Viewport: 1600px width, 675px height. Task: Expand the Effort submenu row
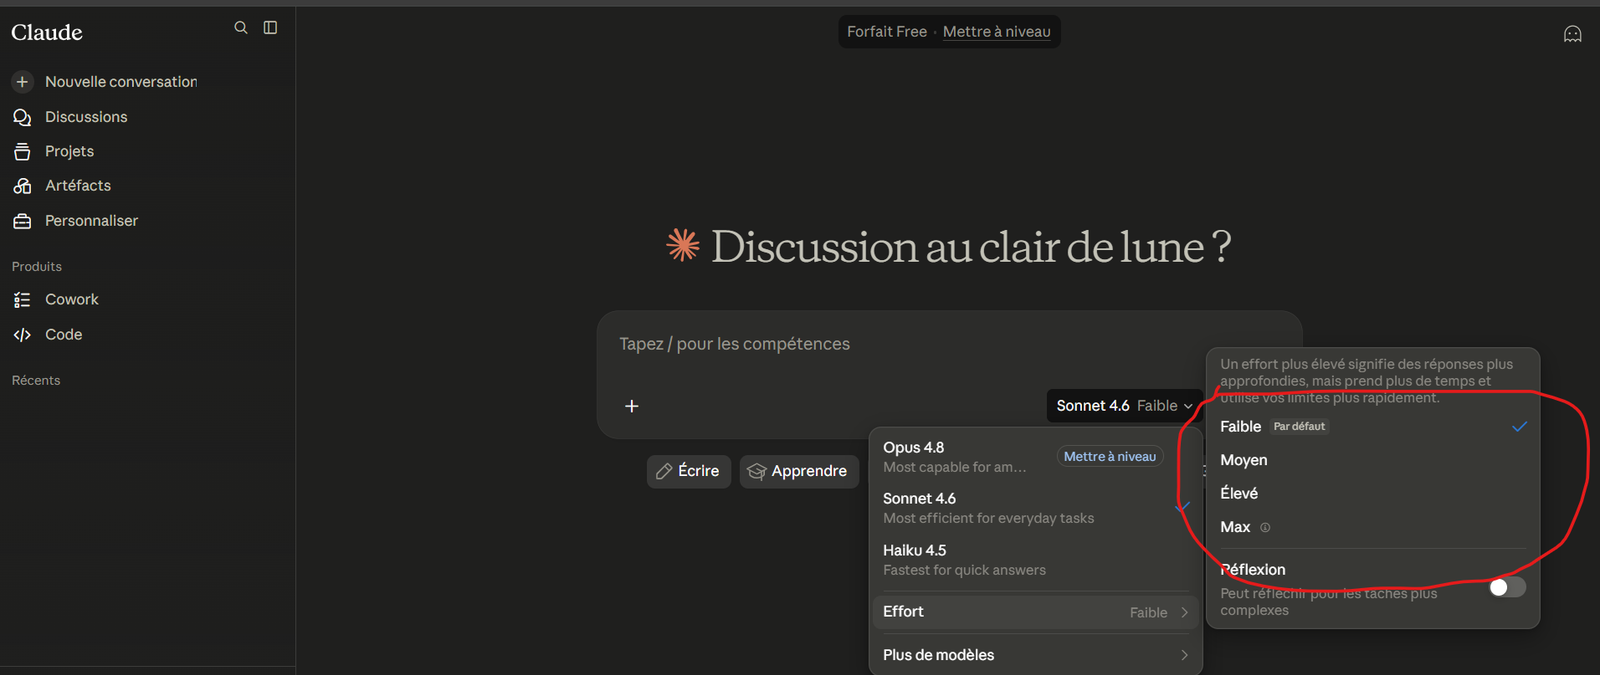[x=1036, y=612]
